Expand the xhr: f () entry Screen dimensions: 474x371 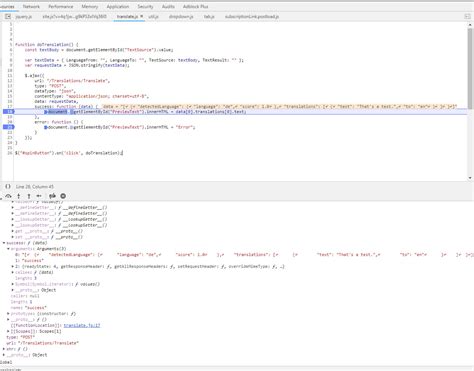pos(4,349)
